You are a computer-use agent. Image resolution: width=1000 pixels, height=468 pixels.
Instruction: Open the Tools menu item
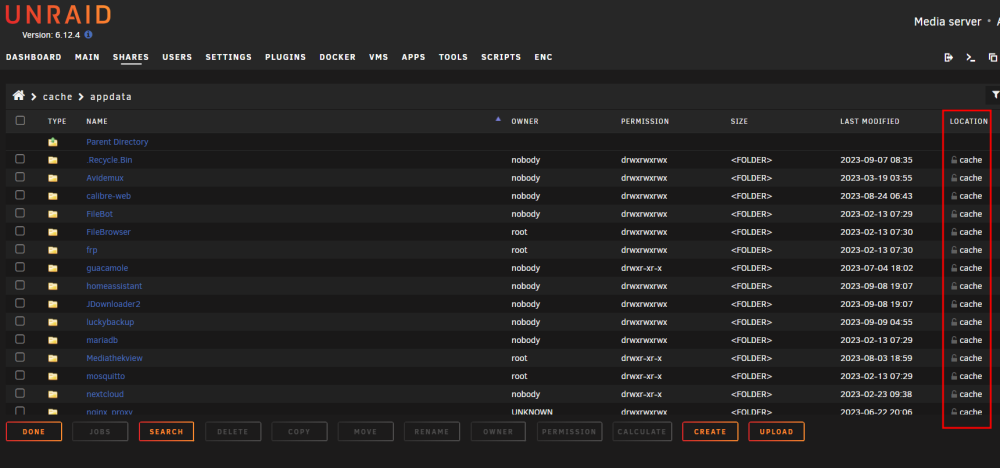pyautogui.click(x=453, y=57)
